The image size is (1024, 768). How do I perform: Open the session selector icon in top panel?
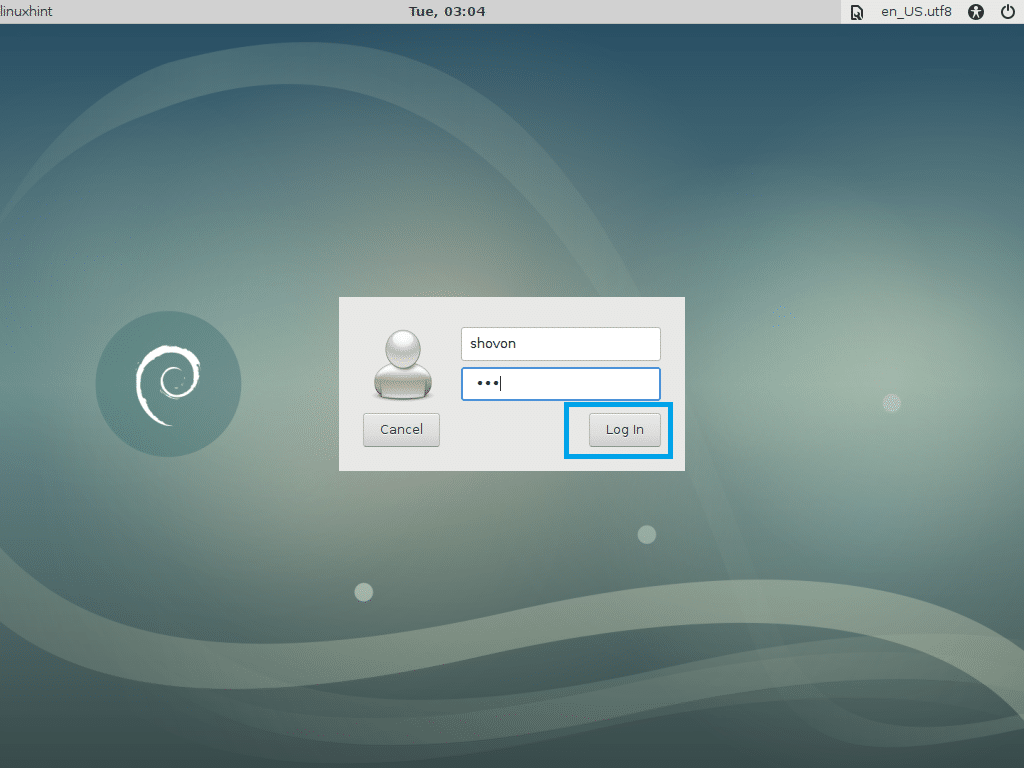[857, 12]
